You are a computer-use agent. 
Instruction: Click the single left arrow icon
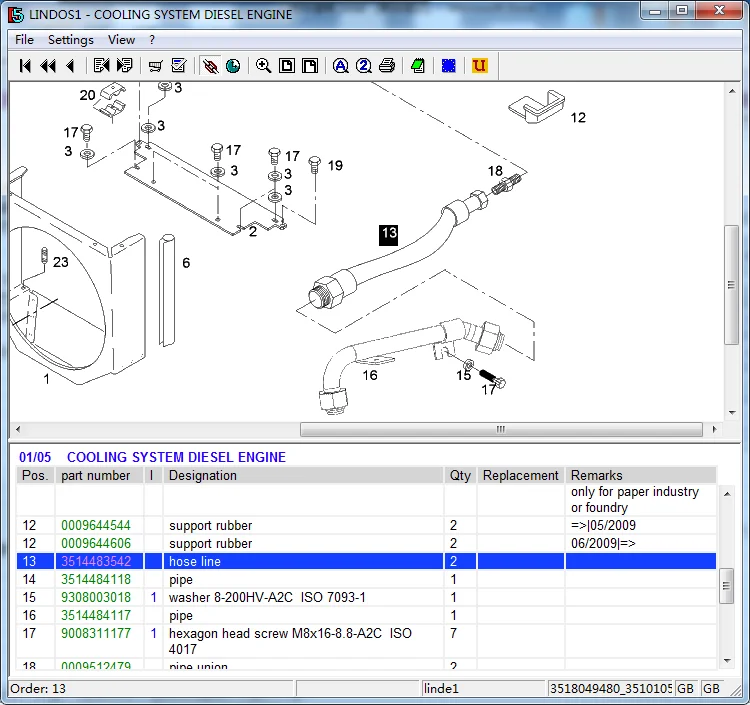70,66
